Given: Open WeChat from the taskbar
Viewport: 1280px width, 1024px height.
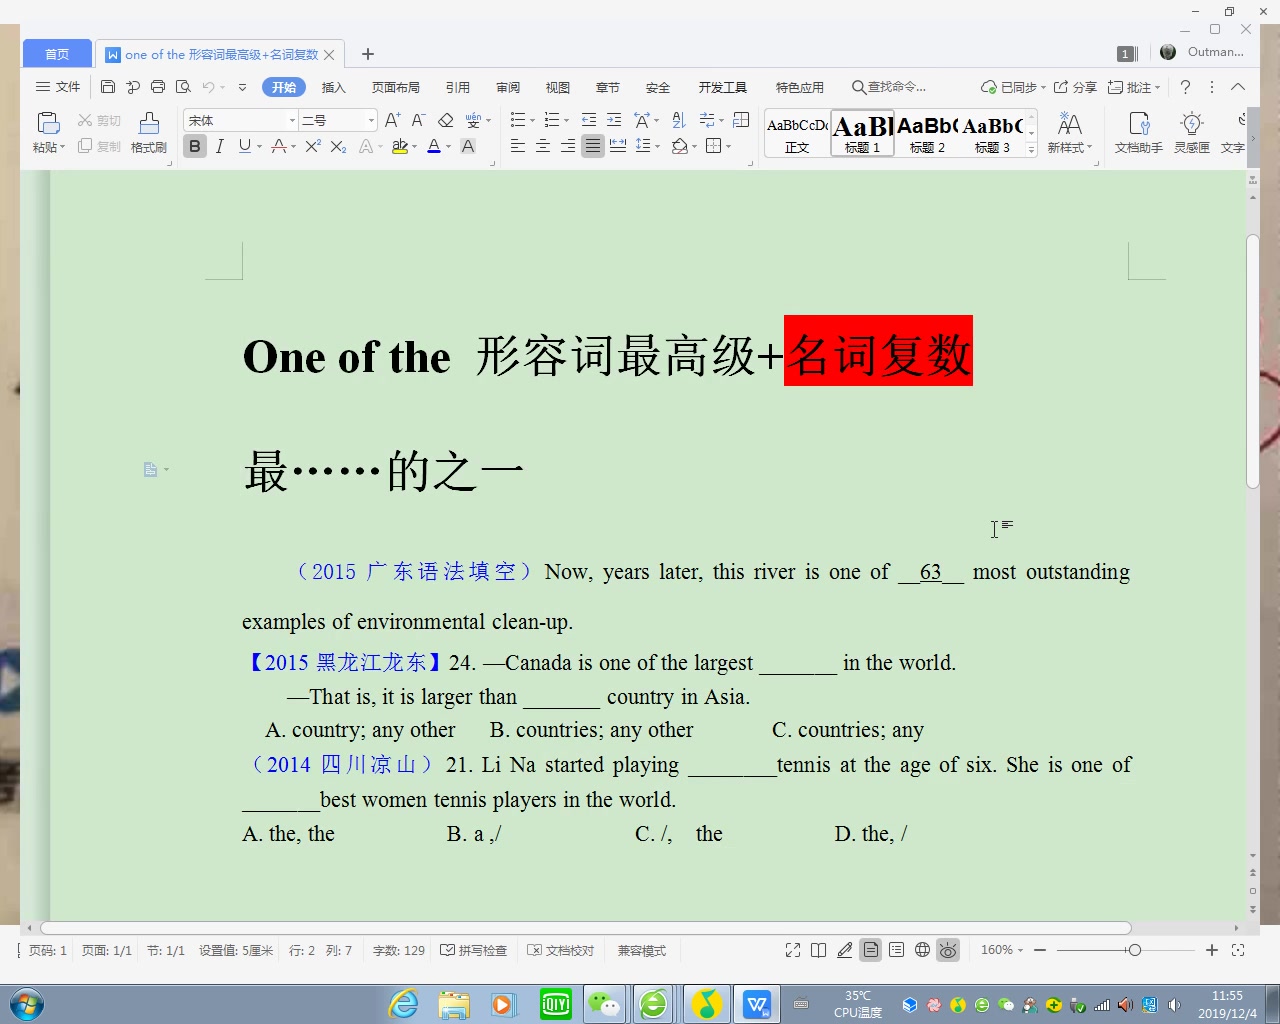Looking at the screenshot, I should (605, 1003).
